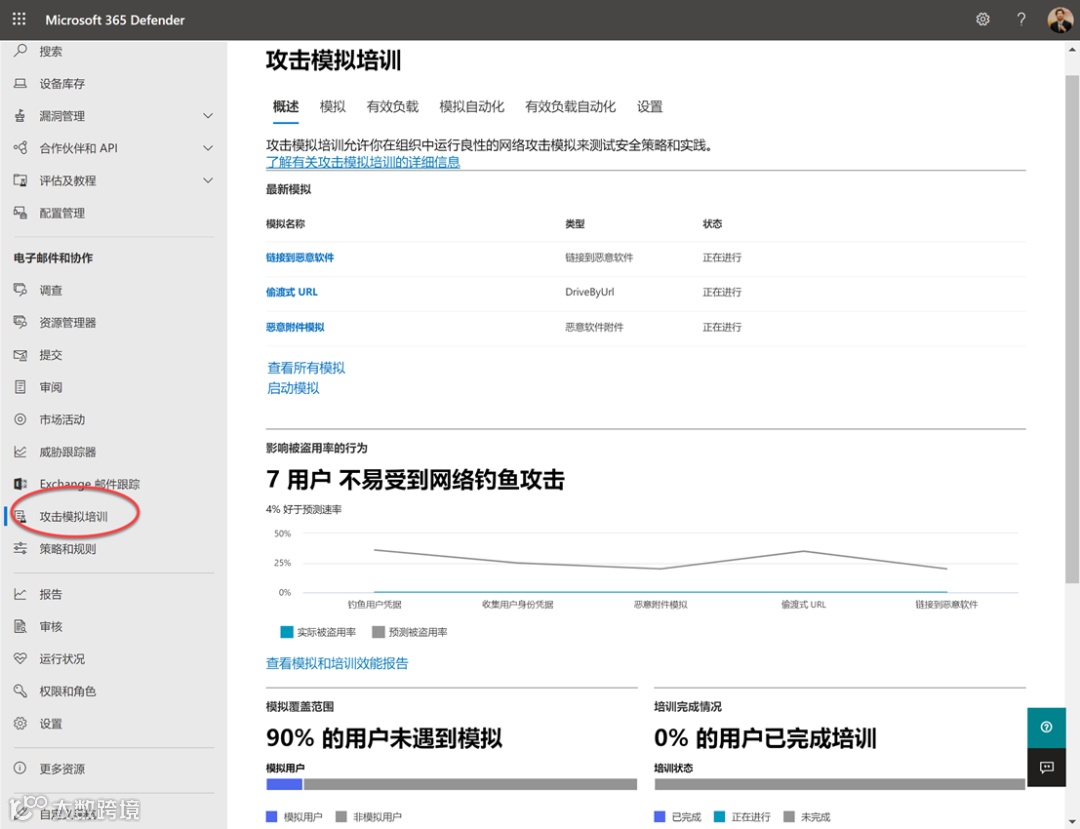
Task: Click 正在进行 status in 恶意附件模拟 row
Action: (x=722, y=327)
